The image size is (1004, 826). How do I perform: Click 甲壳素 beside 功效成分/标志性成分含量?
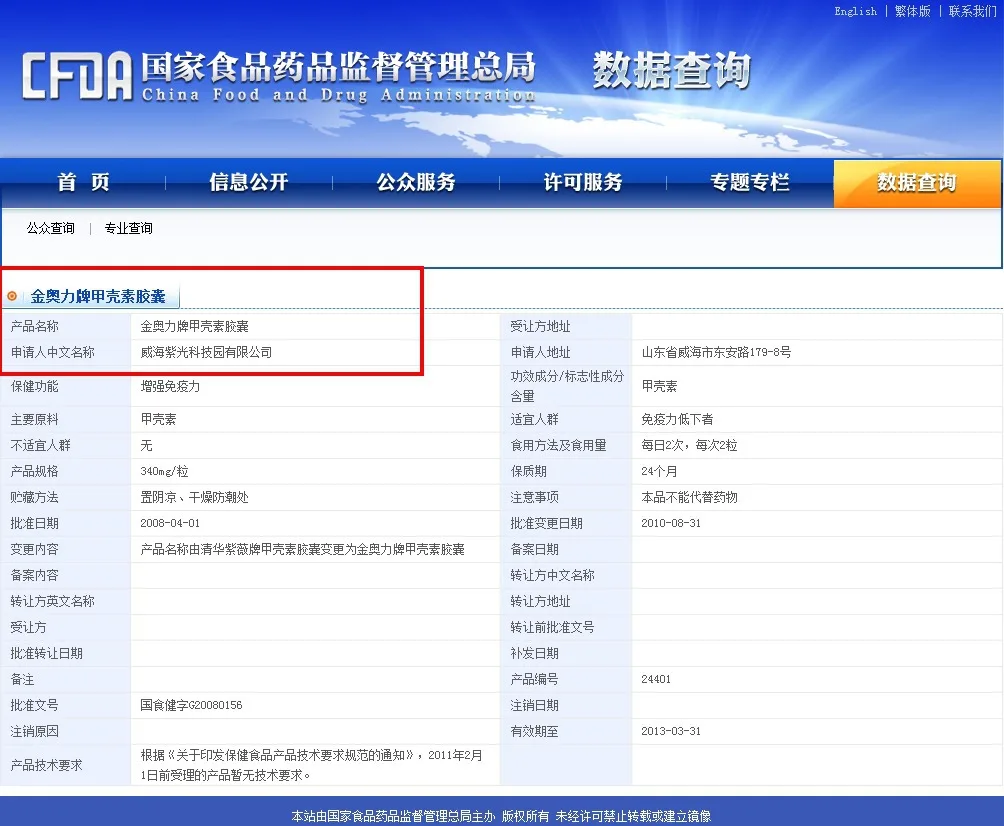[659, 386]
